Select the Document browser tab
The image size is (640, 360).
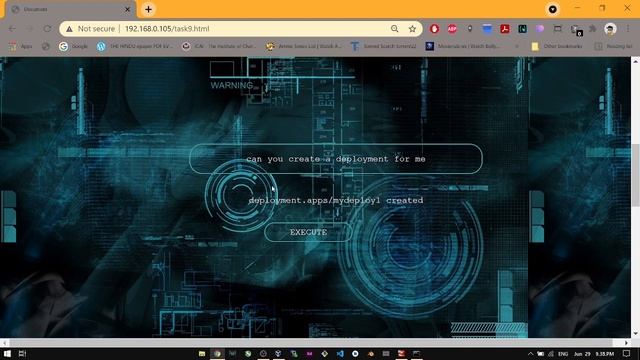pos(69,9)
